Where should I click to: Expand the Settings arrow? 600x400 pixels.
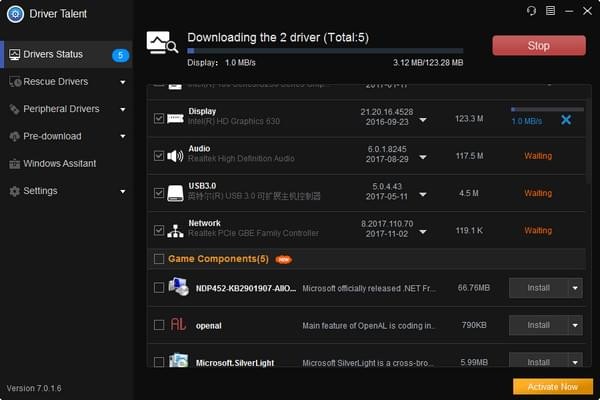coord(123,191)
